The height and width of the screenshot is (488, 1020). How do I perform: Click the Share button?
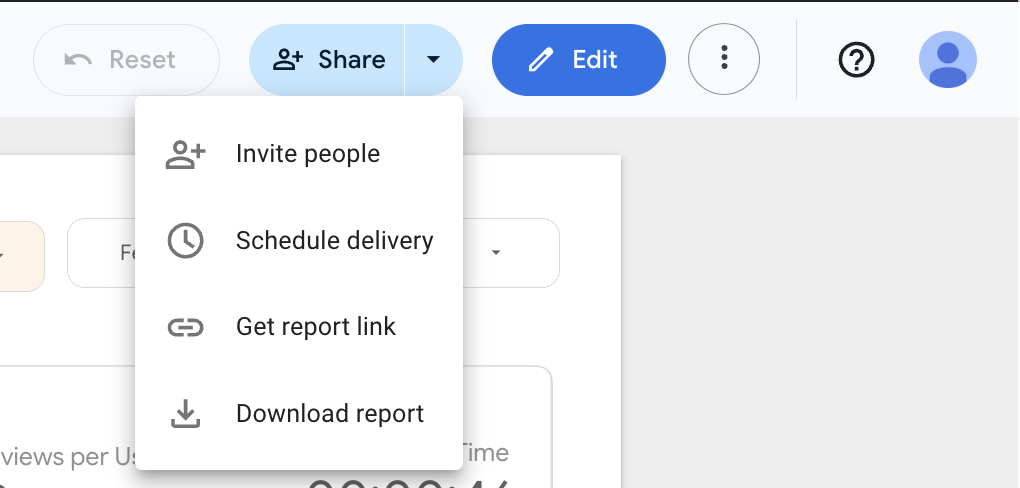pos(327,60)
